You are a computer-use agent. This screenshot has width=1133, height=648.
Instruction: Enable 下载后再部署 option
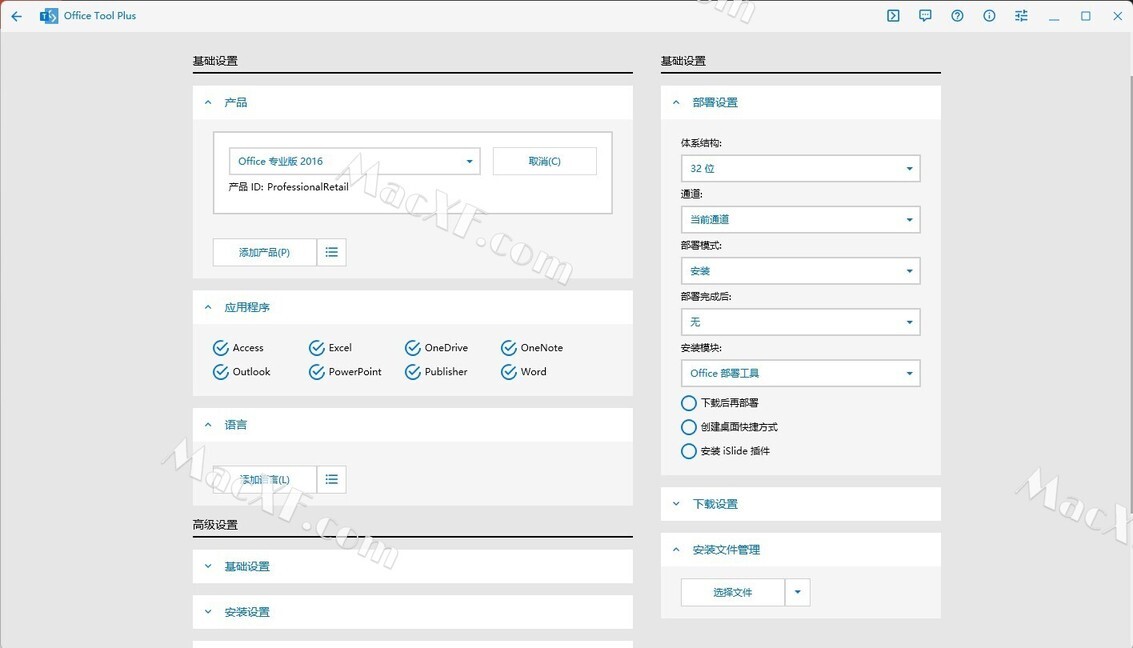click(689, 403)
